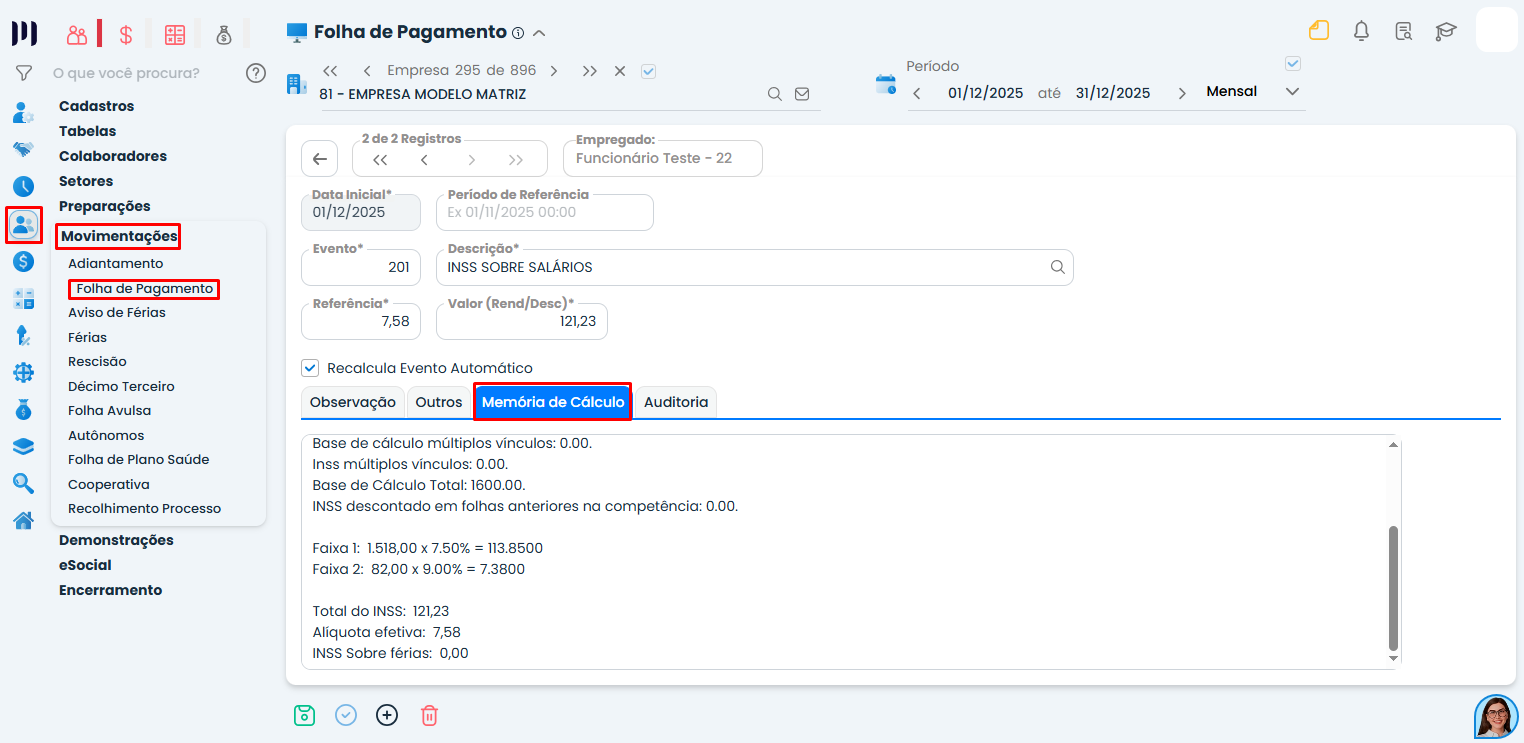Collapse the Folha de Pagamento title chevron

tap(539, 33)
